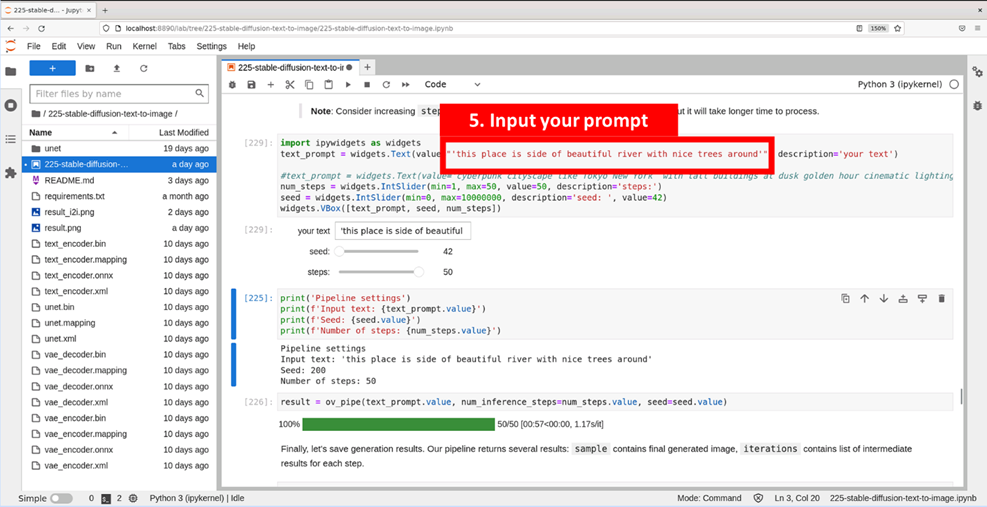This screenshot has width=987, height=507.
Task: Click the 'your text' prompt input box
Action: [403, 231]
